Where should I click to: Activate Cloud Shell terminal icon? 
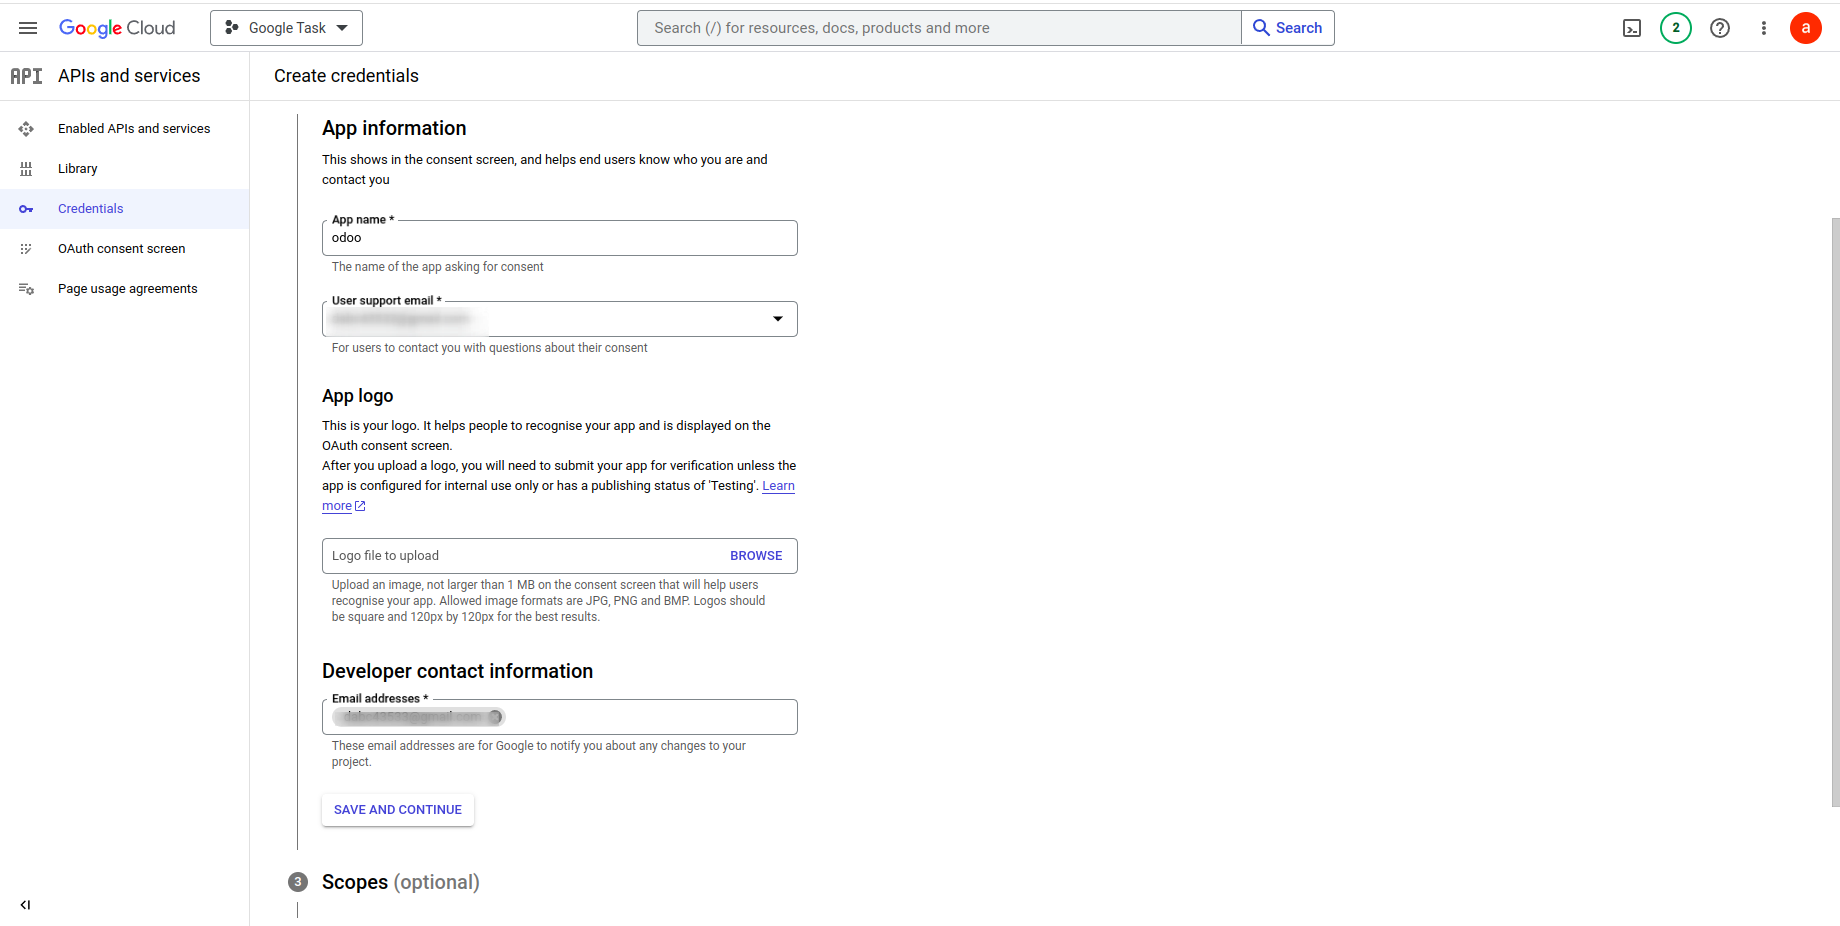(x=1632, y=28)
